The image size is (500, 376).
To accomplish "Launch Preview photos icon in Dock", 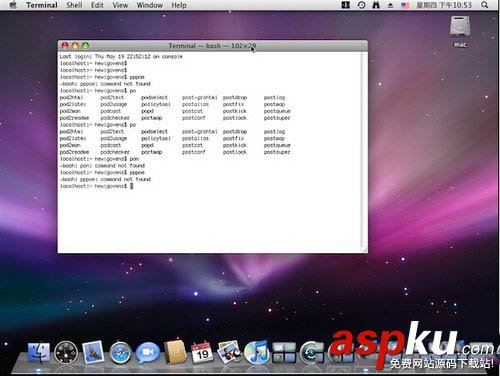I will [229, 352].
